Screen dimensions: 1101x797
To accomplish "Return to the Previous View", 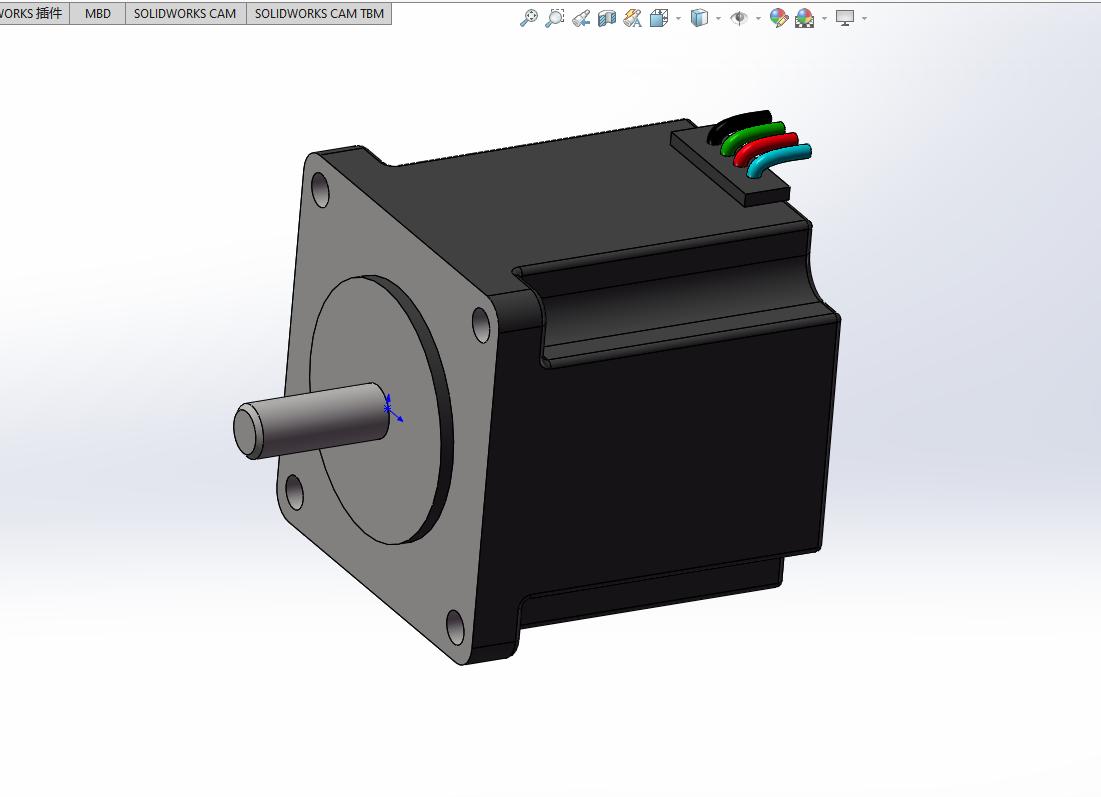I will (x=581, y=18).
